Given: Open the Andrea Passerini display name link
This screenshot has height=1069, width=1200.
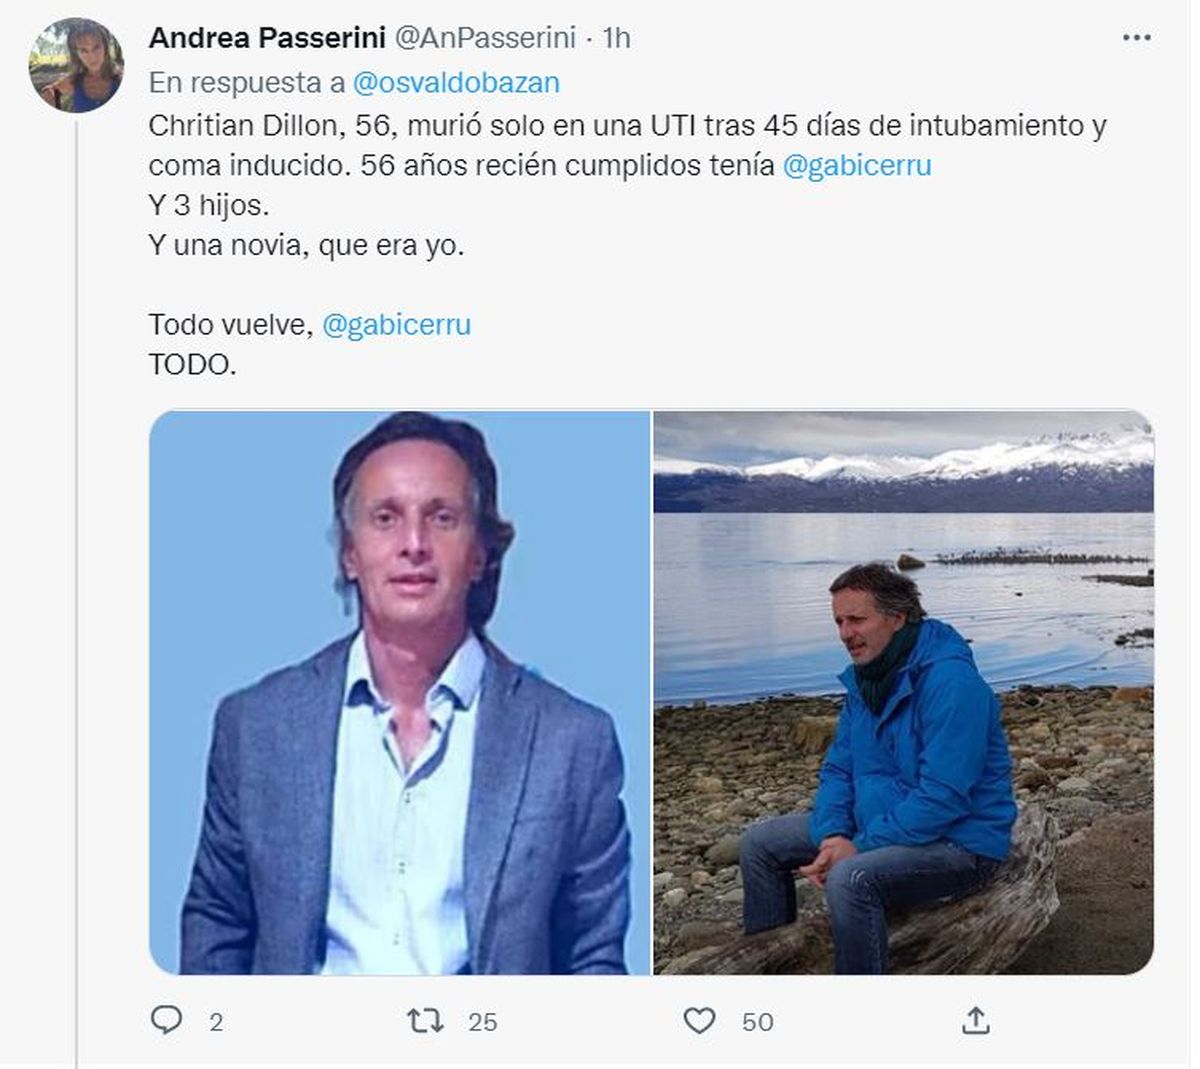Looking at the screenshot, I should 266,38.
